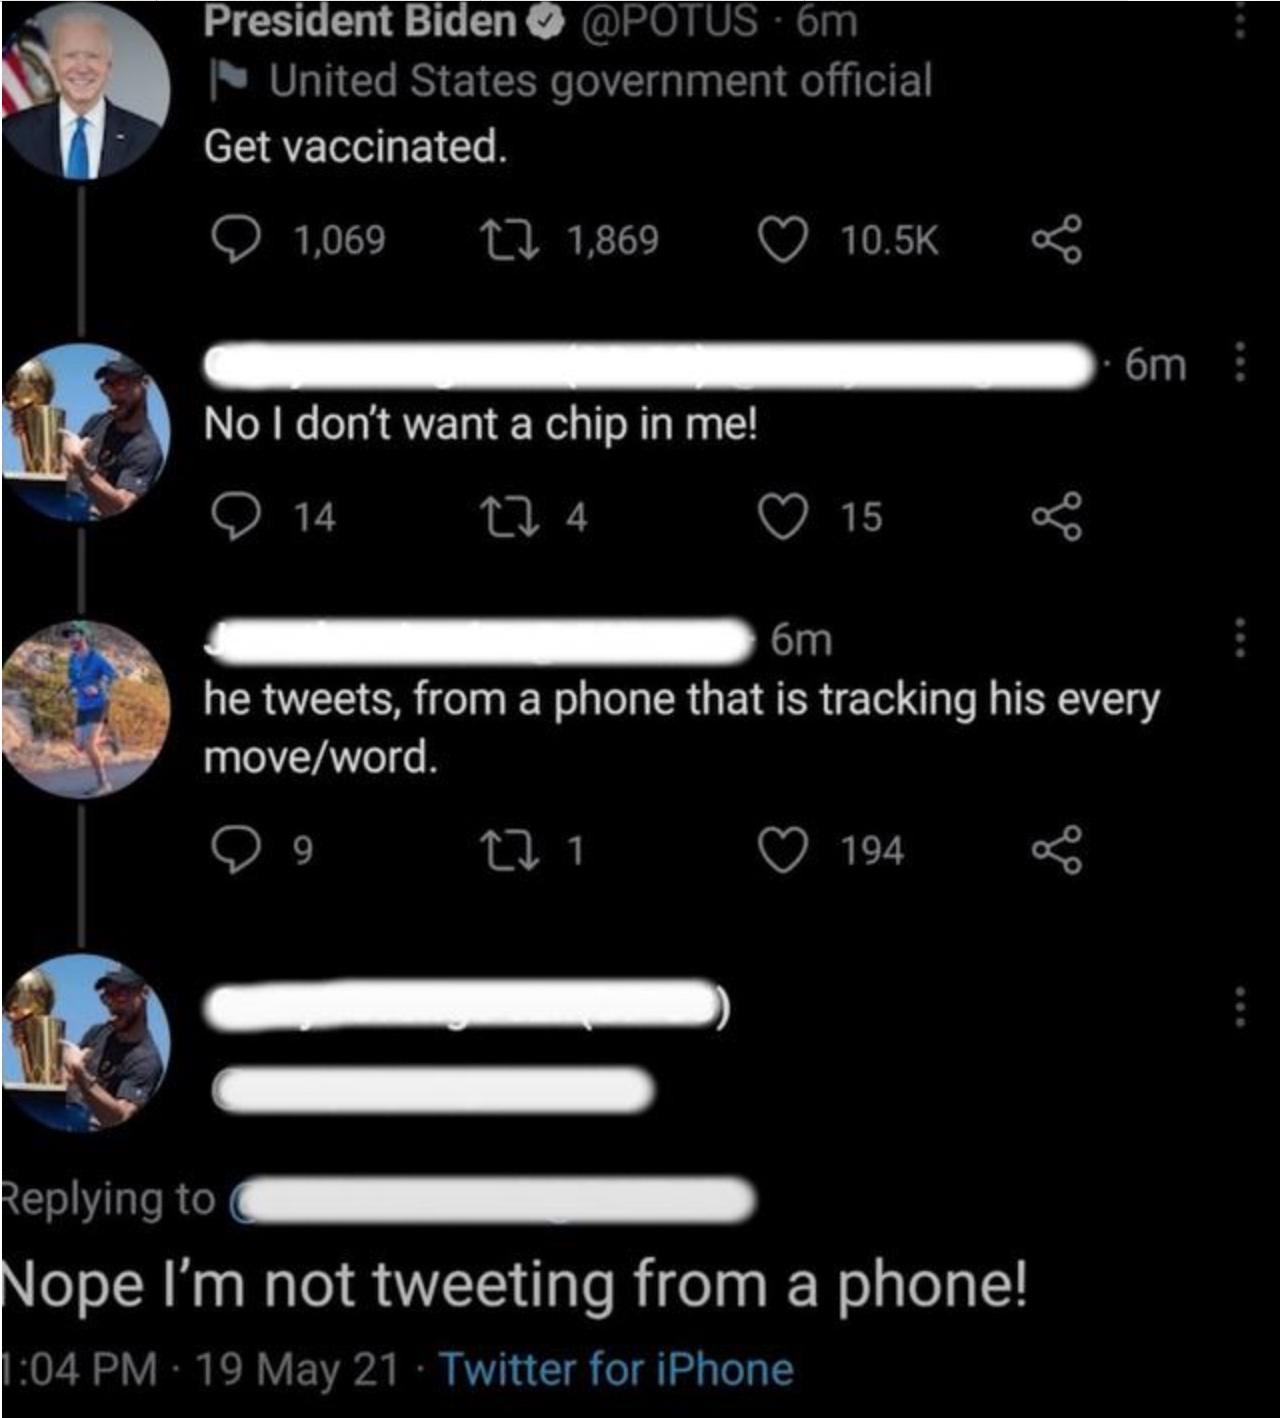Image resolution: width=1280 pixels, height=1418 pixels.
Task: Share the phone tracking tweet
Action: click(1057, 850)
